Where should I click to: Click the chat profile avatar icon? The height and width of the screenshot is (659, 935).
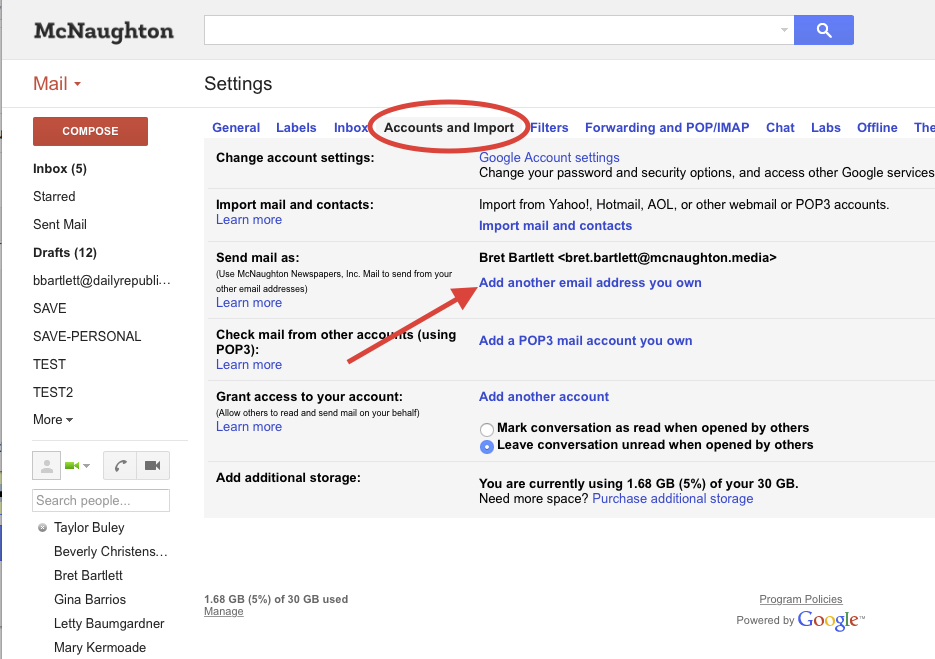click(47, 466)
